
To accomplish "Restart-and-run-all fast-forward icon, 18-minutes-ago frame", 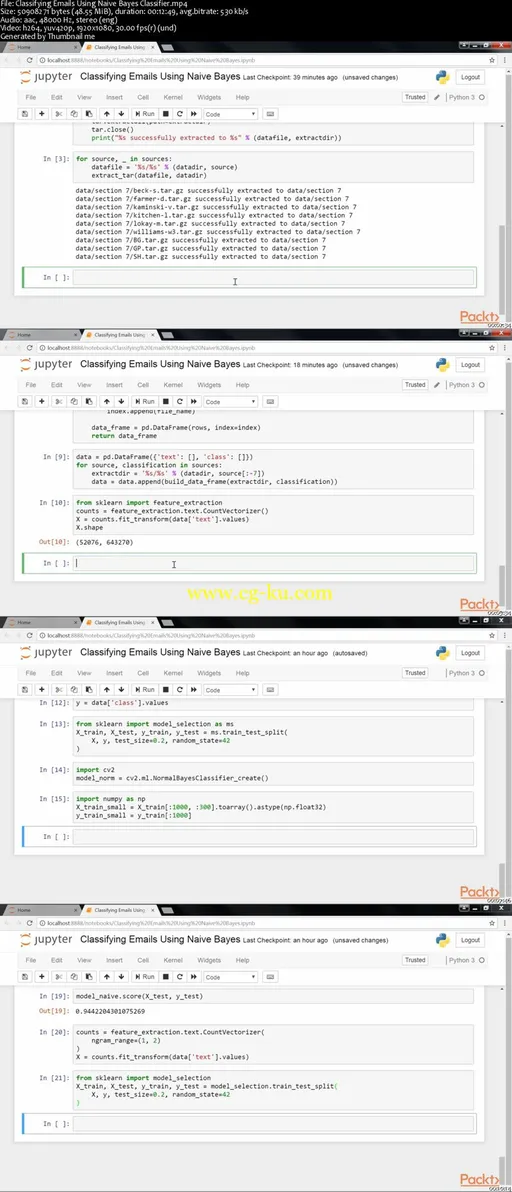I will pos(194,401).
